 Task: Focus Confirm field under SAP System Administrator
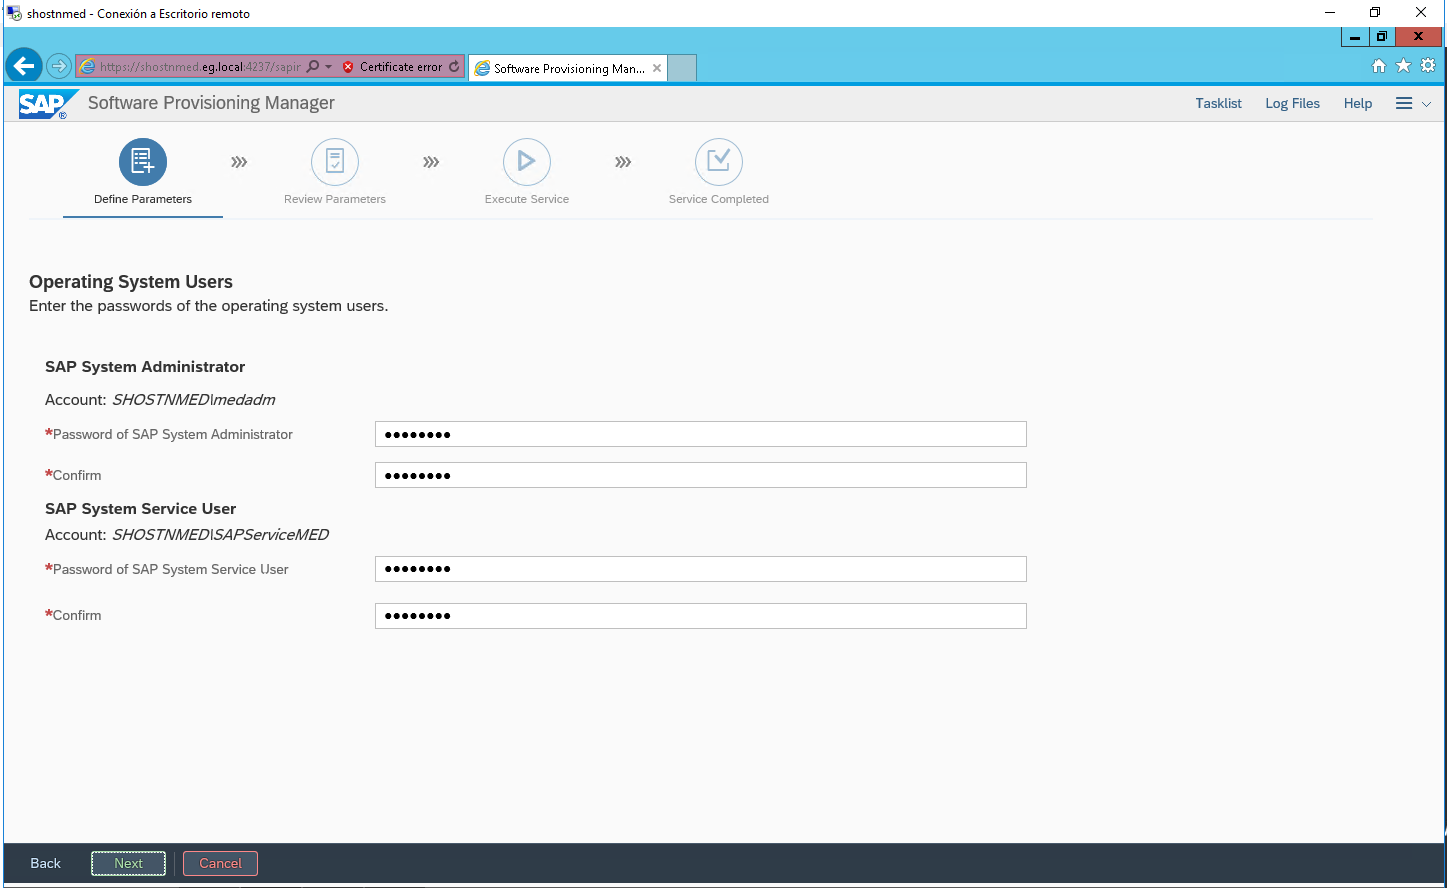point(700,475)
